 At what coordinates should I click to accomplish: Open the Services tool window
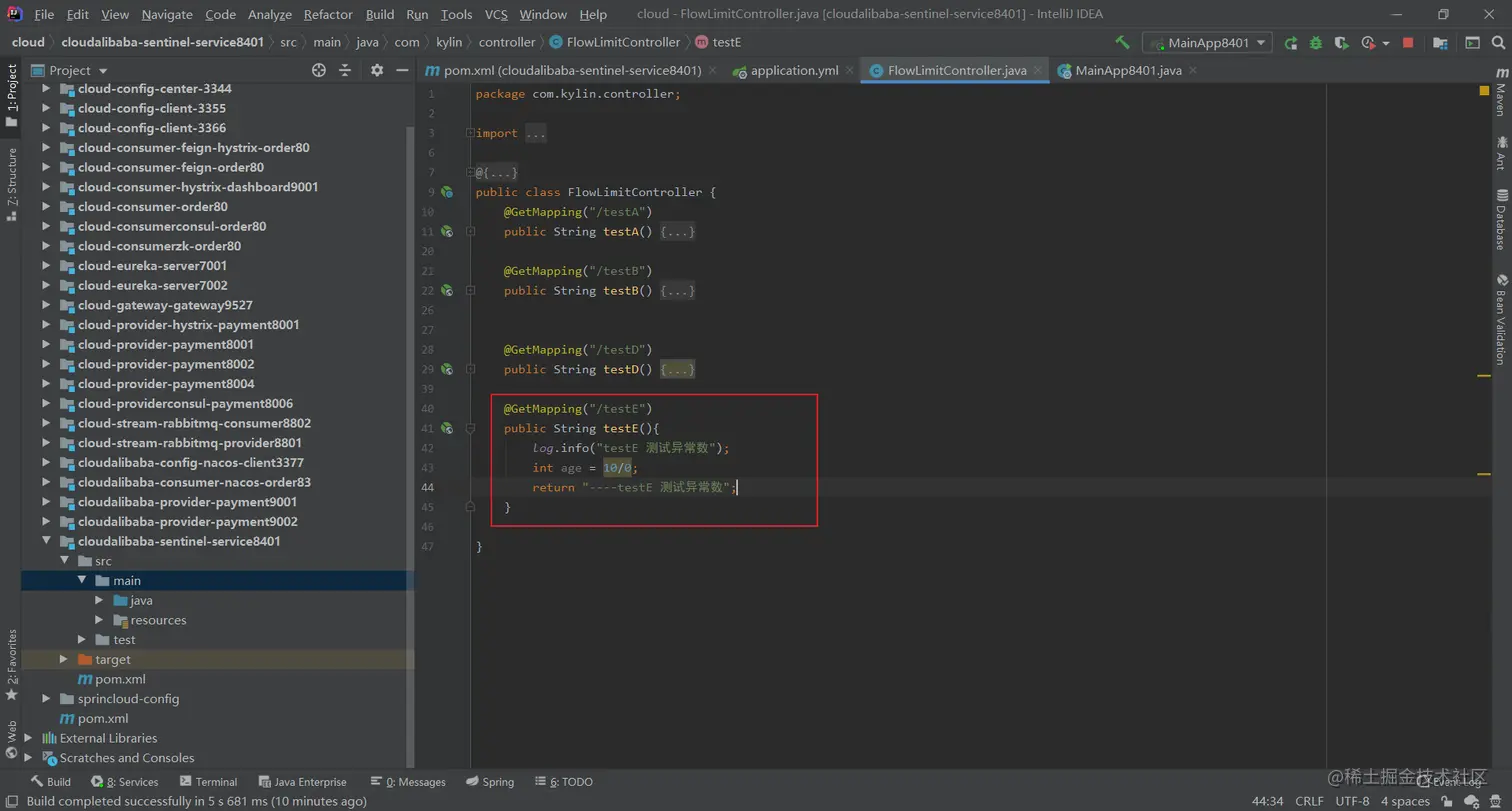[x=125, y=782]
